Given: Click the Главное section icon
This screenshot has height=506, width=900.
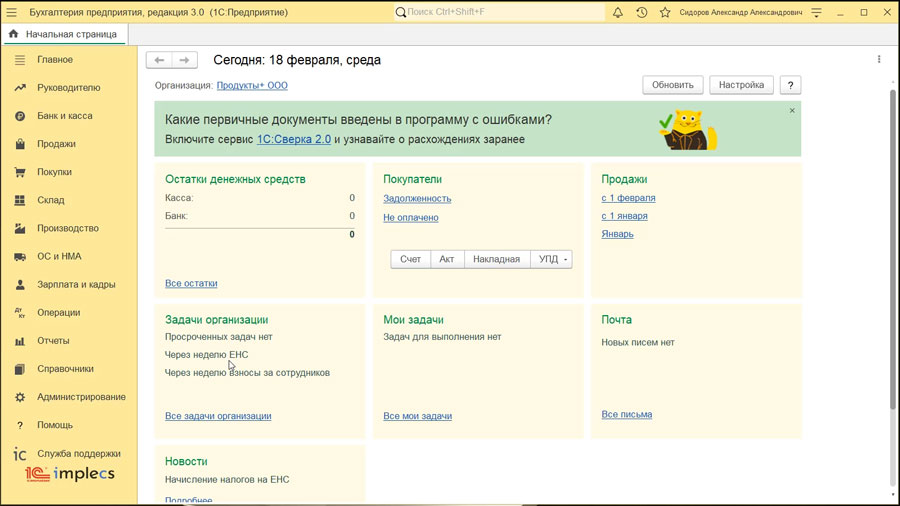Looking at the screenshot, I should point(20,60).
